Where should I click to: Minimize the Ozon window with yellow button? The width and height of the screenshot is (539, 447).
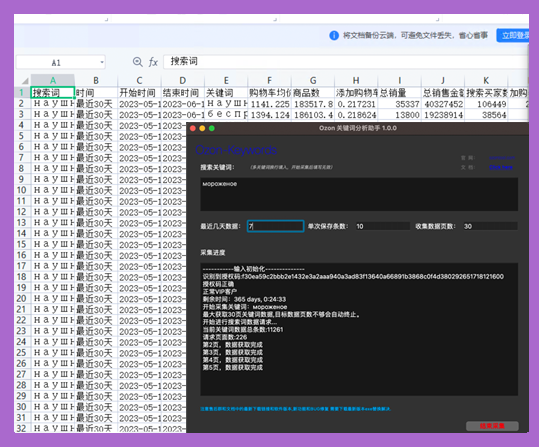pyautogui.click(x=202, y=128)
